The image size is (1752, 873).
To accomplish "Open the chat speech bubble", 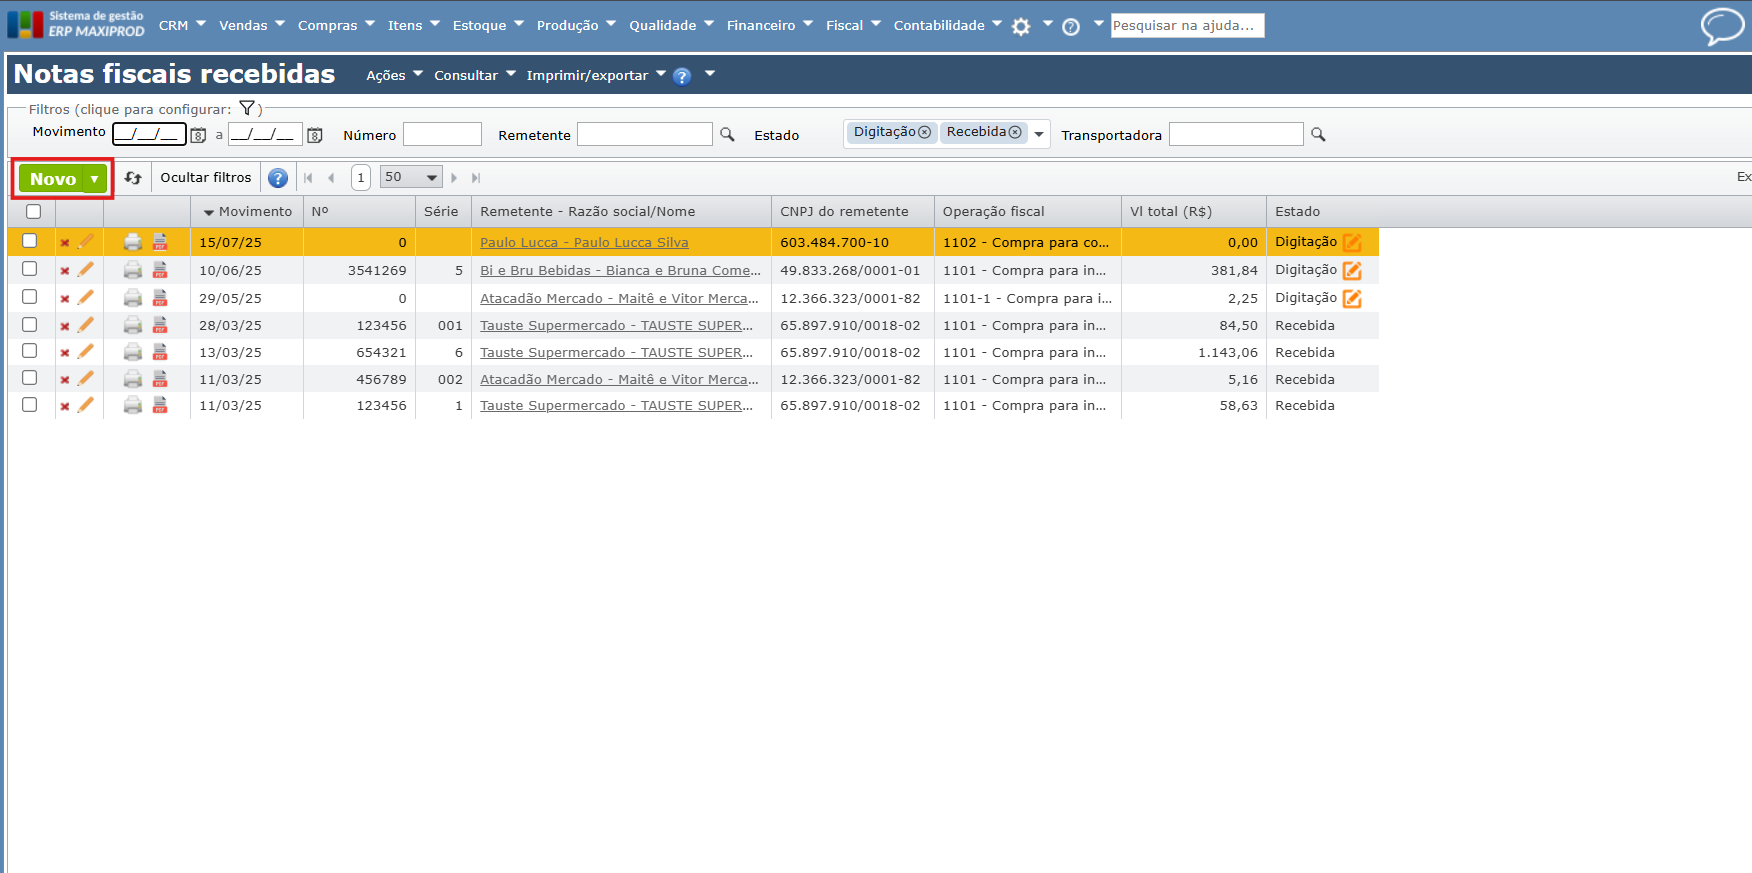I will [1722, 26].
